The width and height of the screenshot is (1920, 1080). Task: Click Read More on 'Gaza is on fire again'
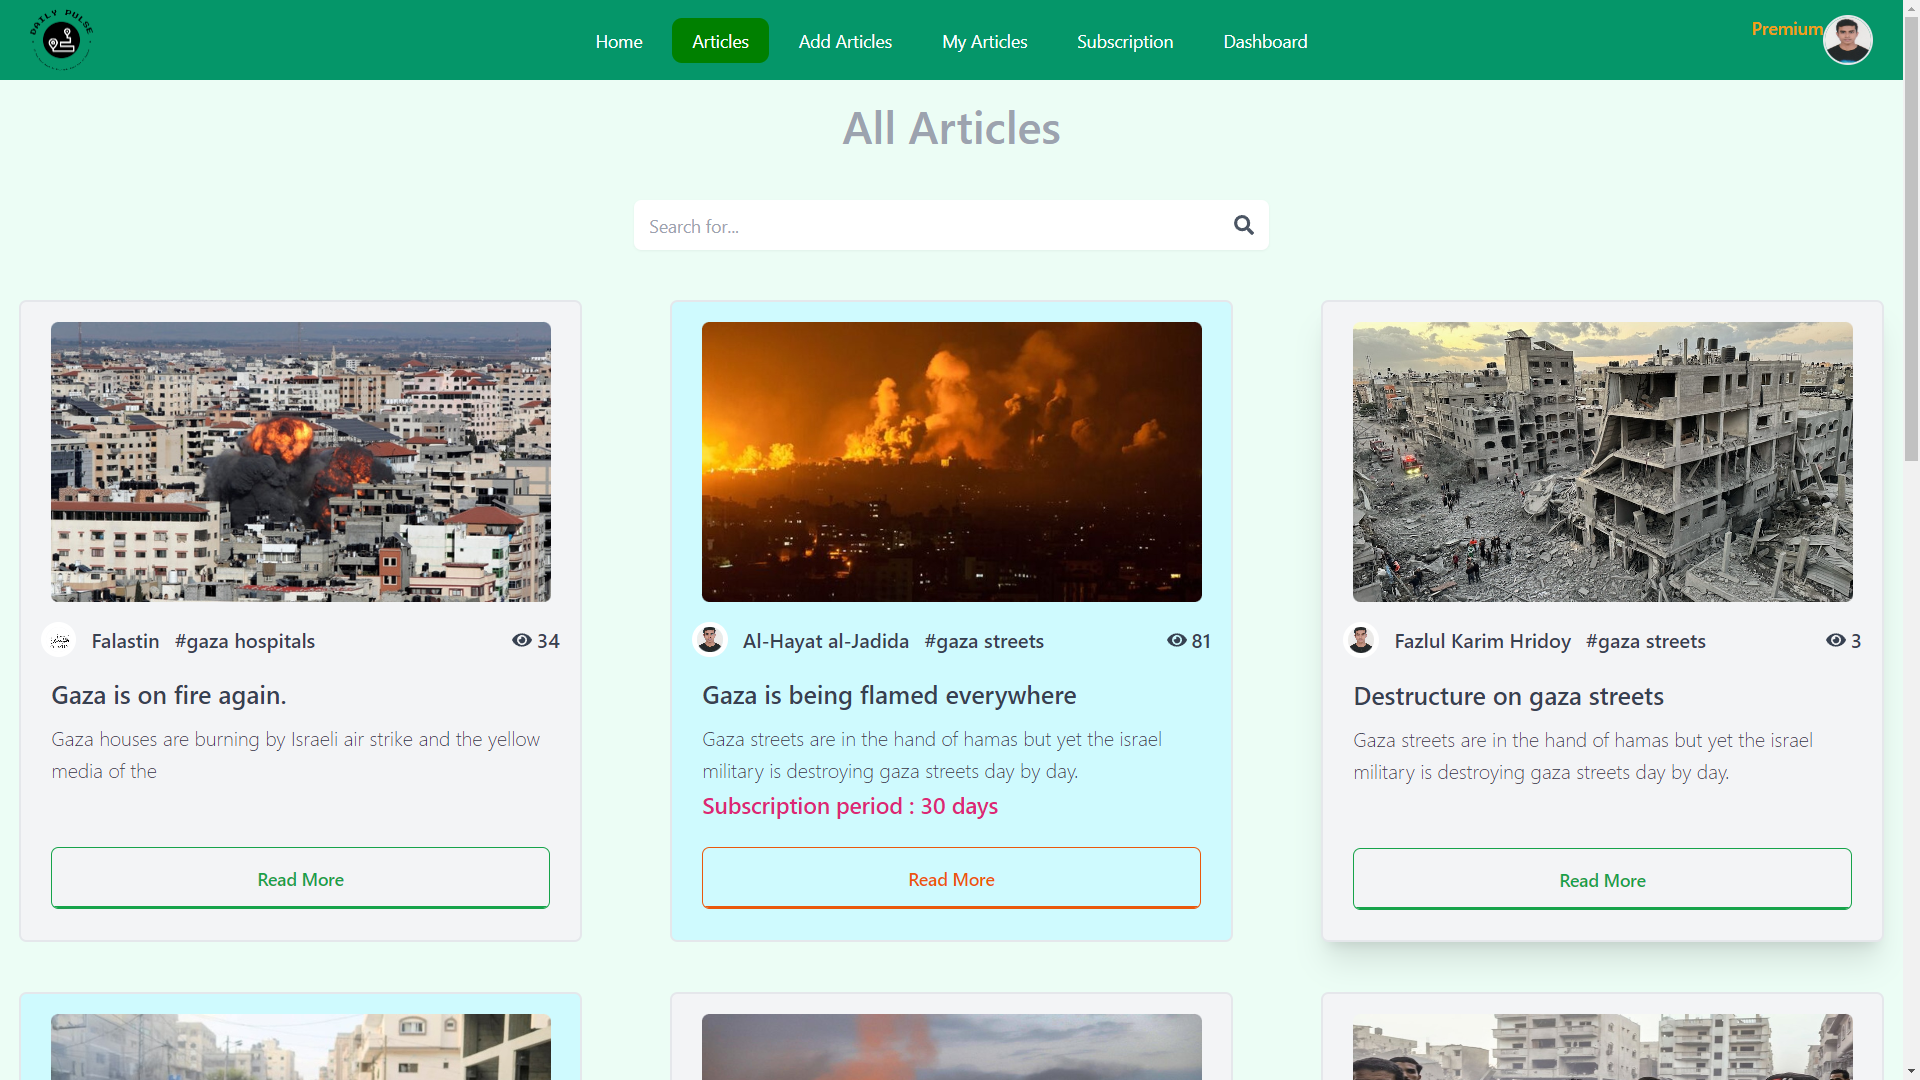[x=300, y=878]
